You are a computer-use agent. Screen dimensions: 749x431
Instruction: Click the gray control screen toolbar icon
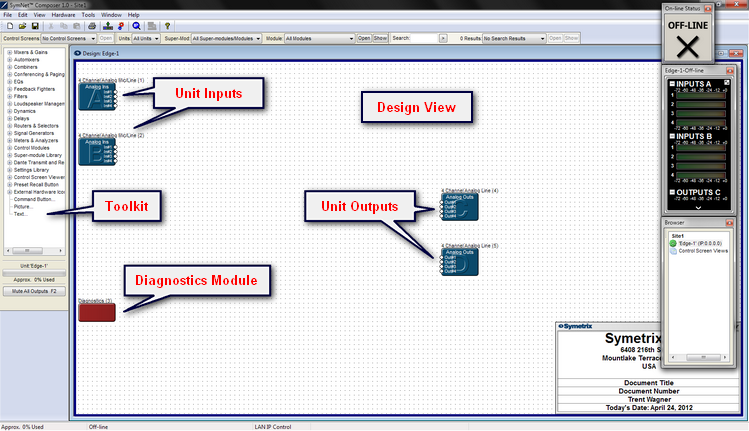(152, 26)
